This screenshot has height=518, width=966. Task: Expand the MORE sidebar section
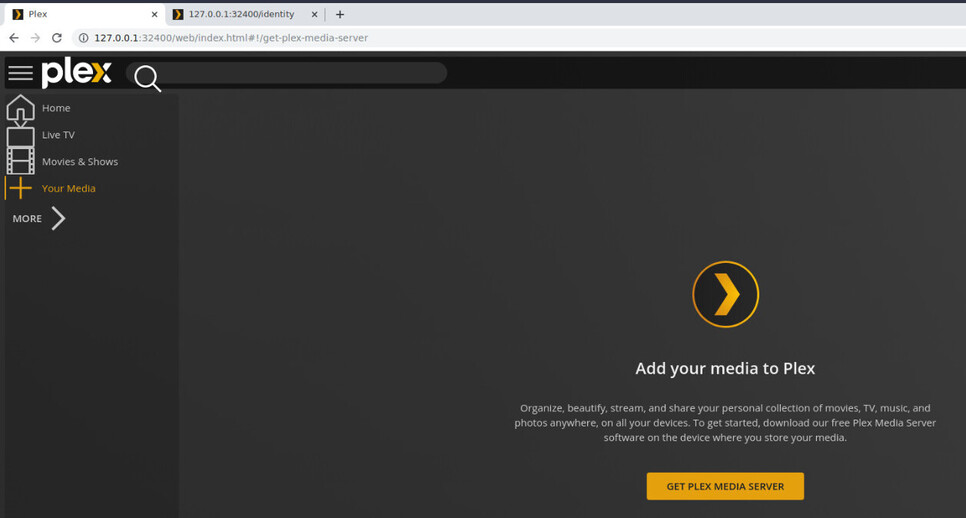pyautogui.click(x=39, y=218)
